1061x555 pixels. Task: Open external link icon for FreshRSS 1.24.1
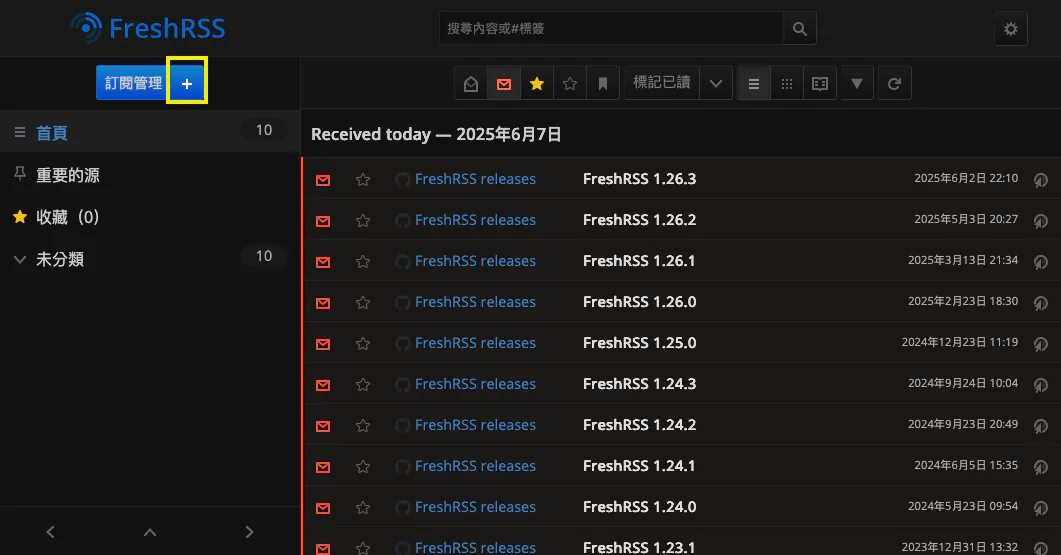tap(1040, 466)
